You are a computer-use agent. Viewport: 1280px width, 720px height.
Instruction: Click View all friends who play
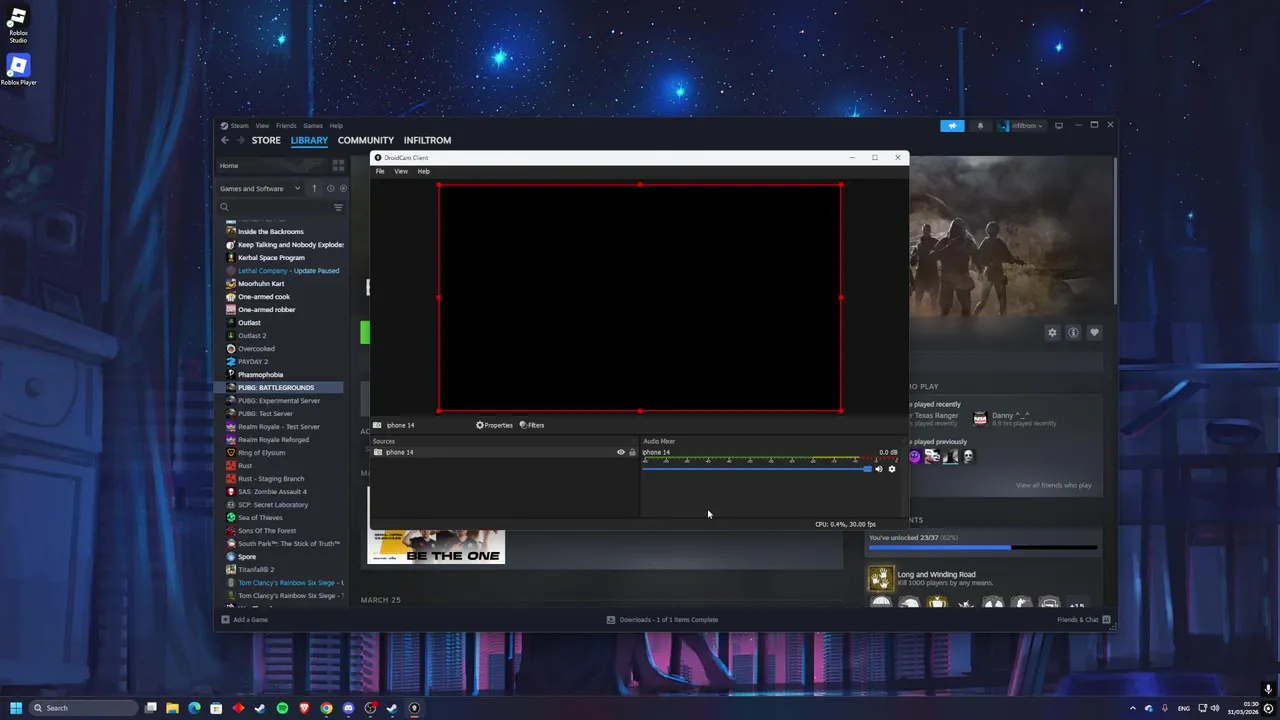[1053, 485]
